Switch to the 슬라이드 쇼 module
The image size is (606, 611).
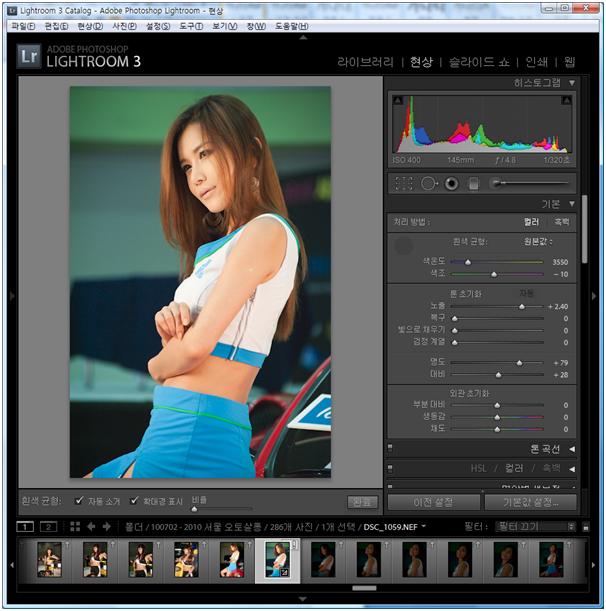click(479, 62)
